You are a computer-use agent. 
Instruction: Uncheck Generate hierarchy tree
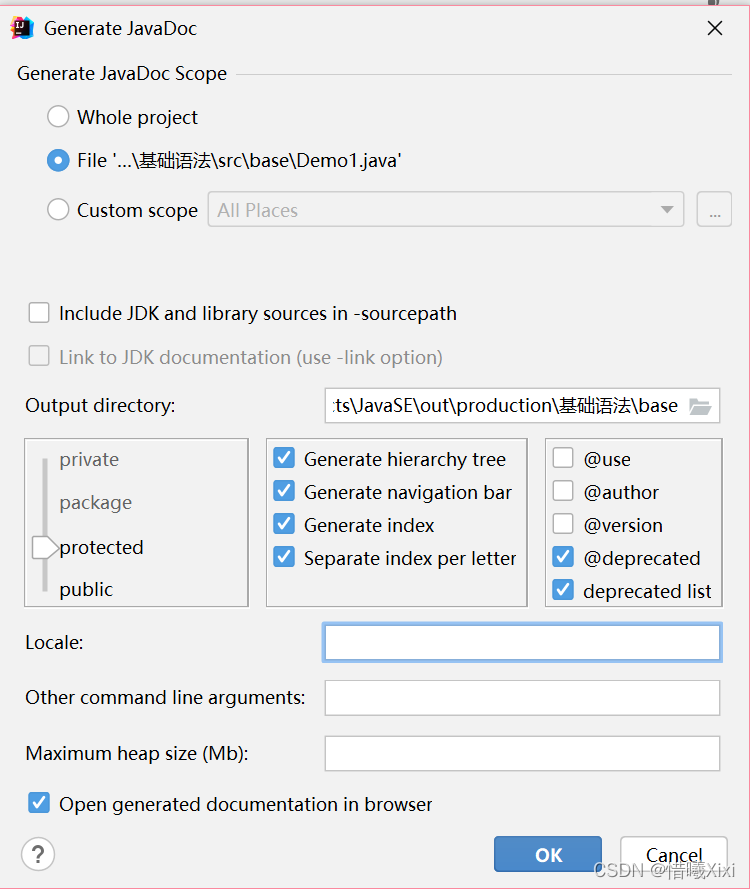click(284, 459)
